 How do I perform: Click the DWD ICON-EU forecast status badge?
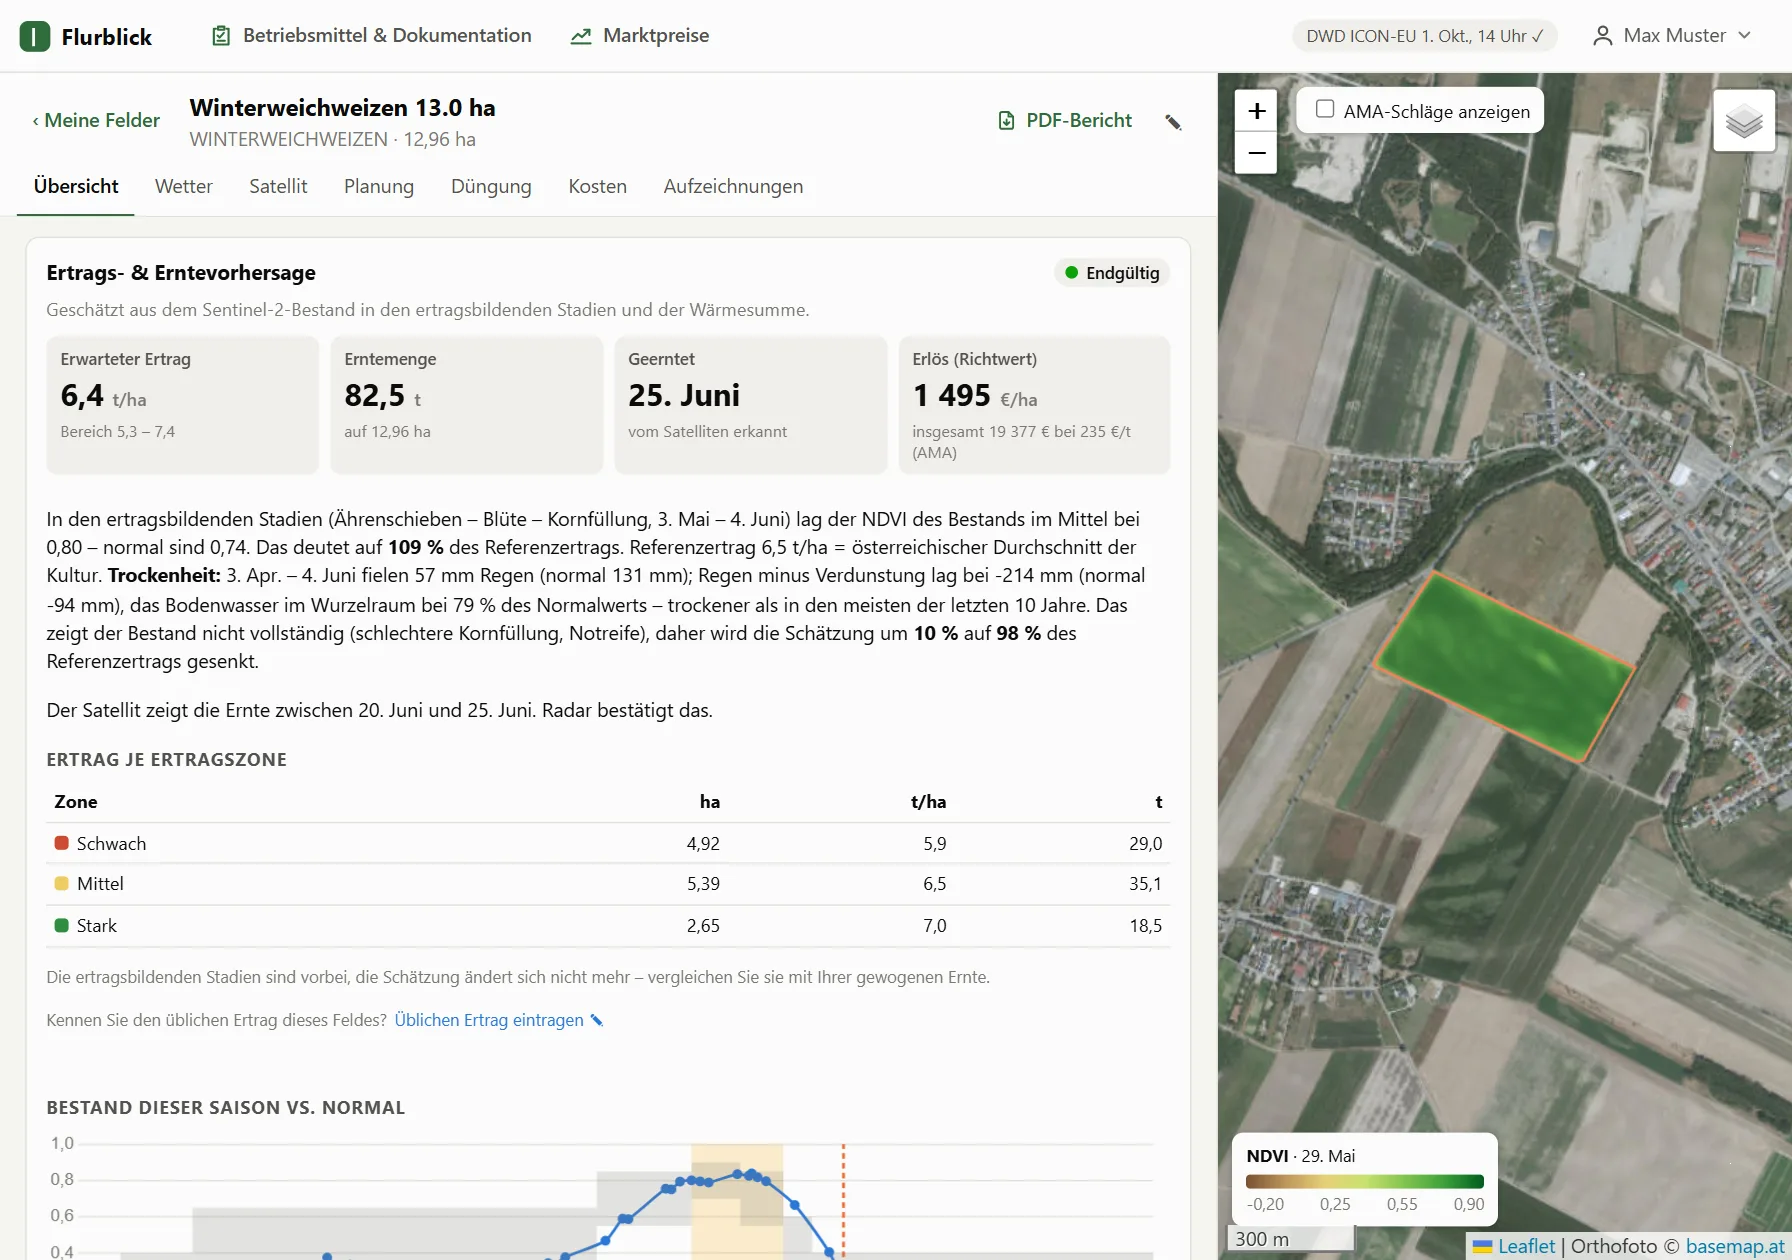1425,36
